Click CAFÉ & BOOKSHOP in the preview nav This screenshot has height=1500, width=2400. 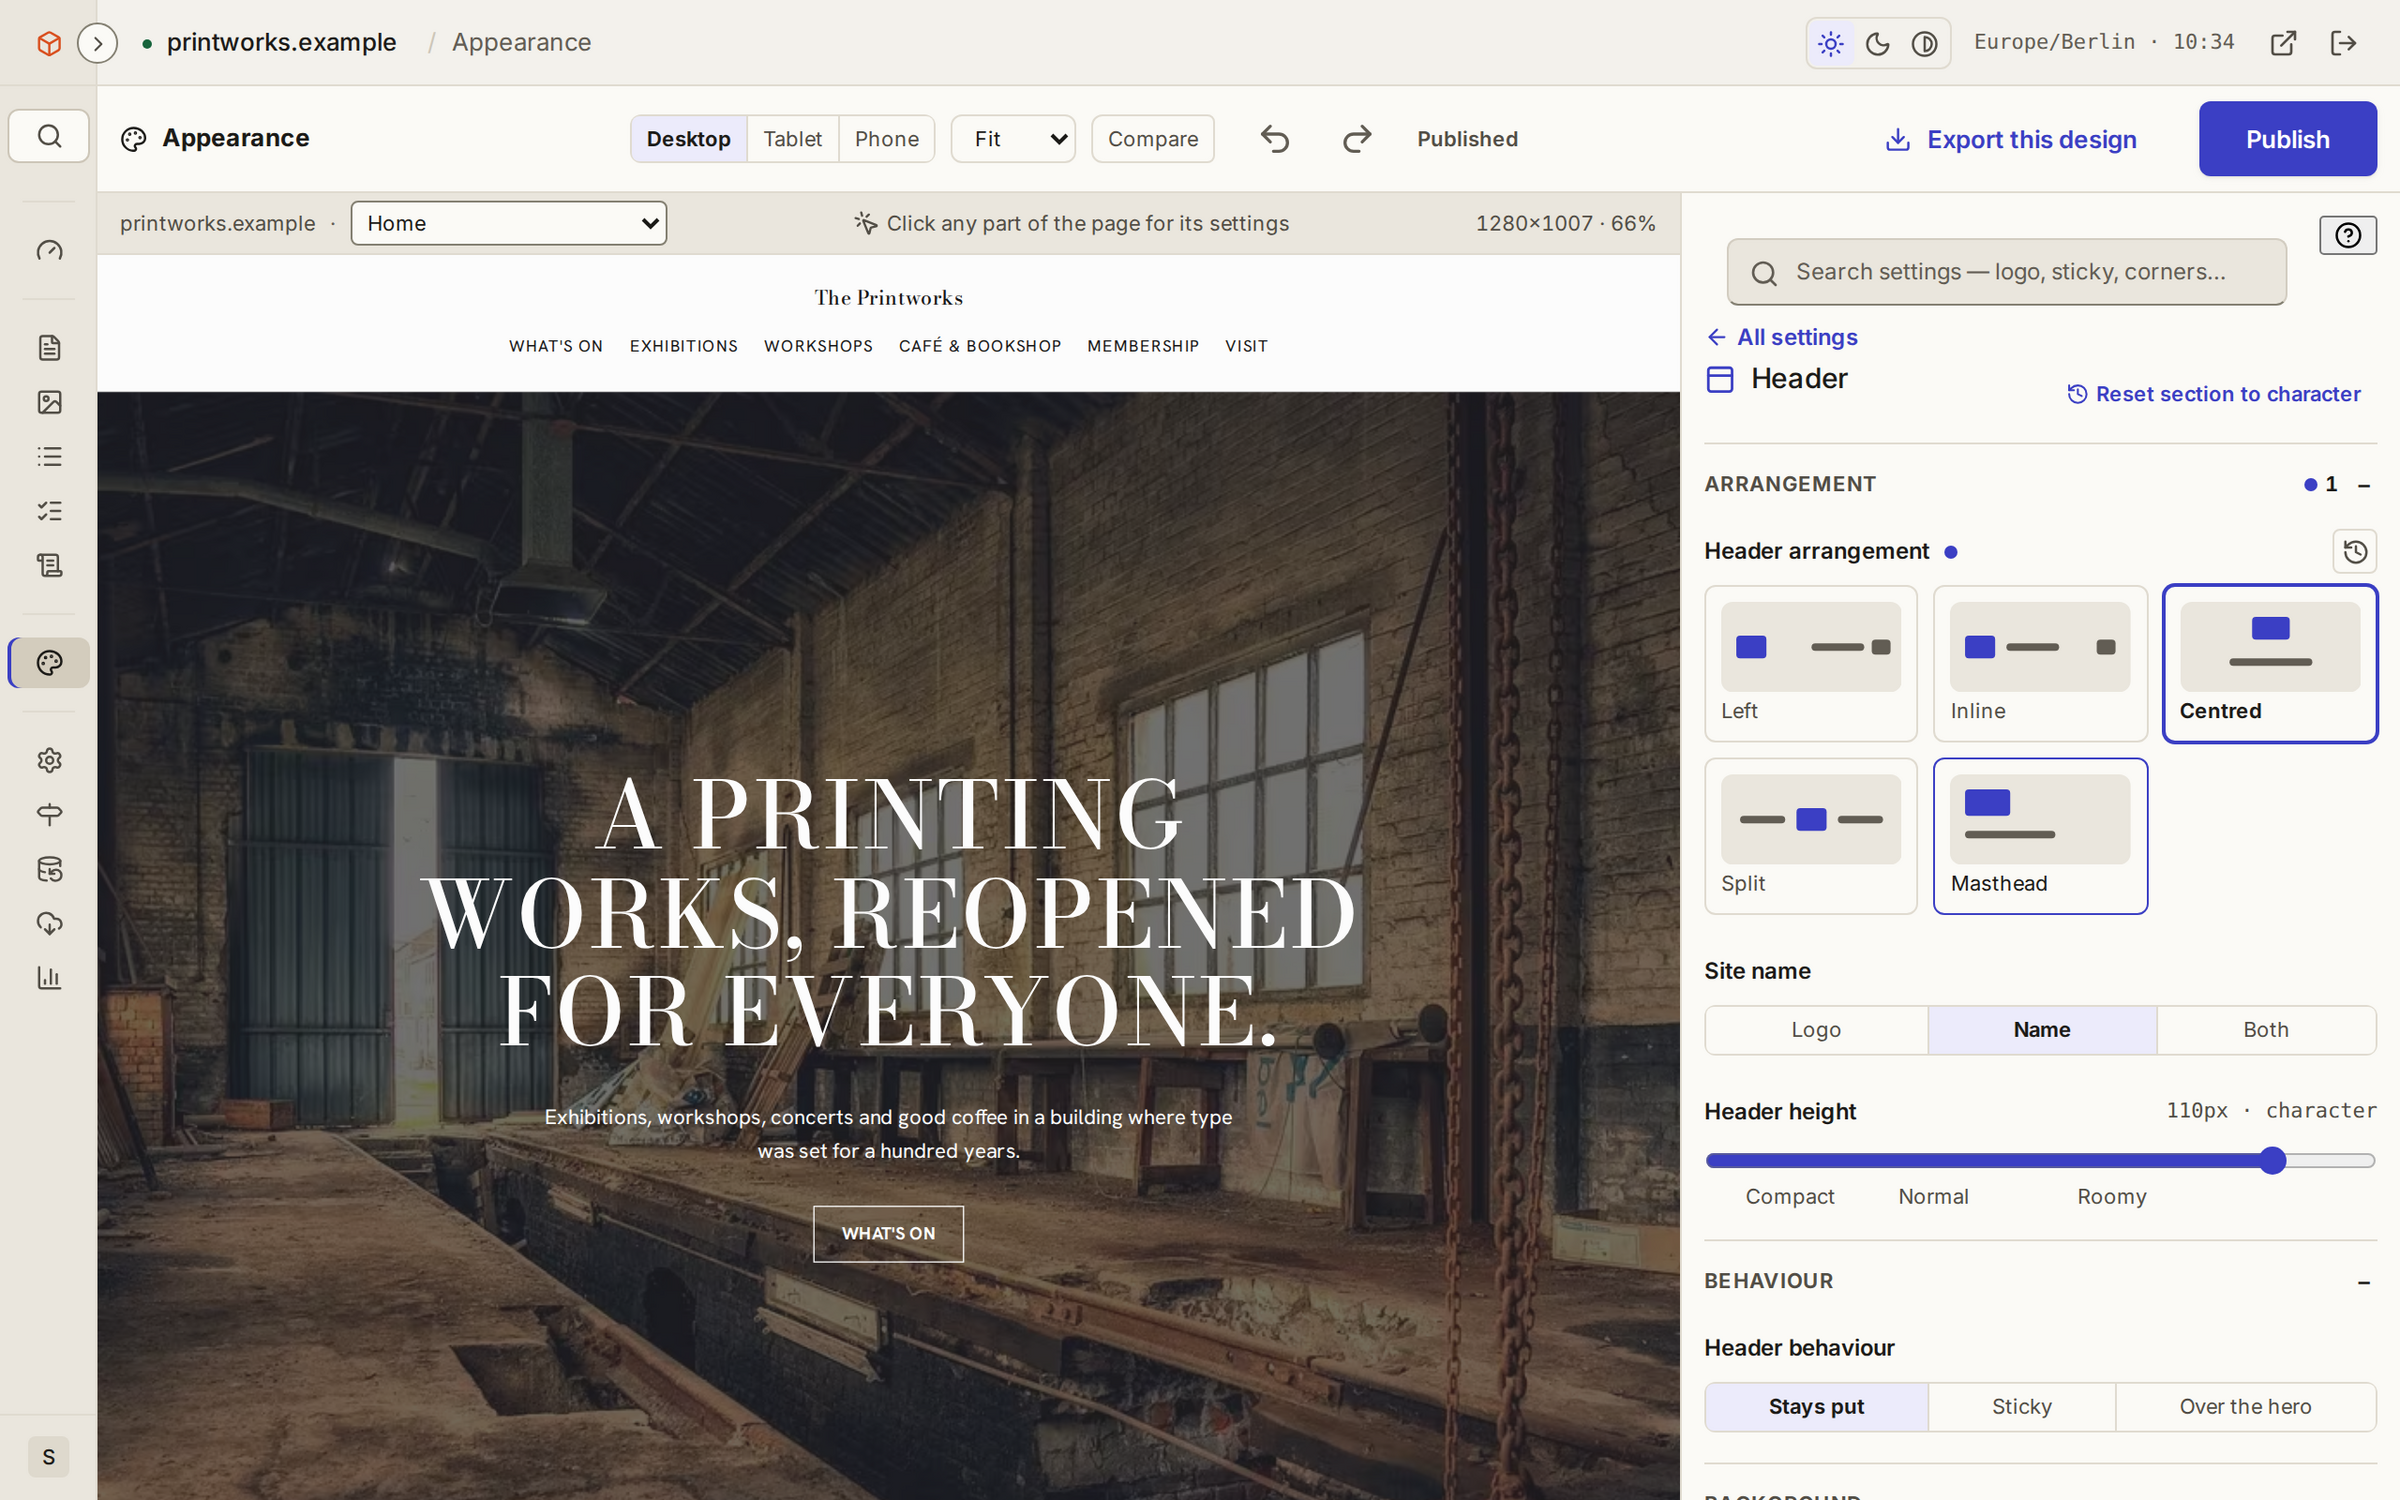click(x=980, y=346)
